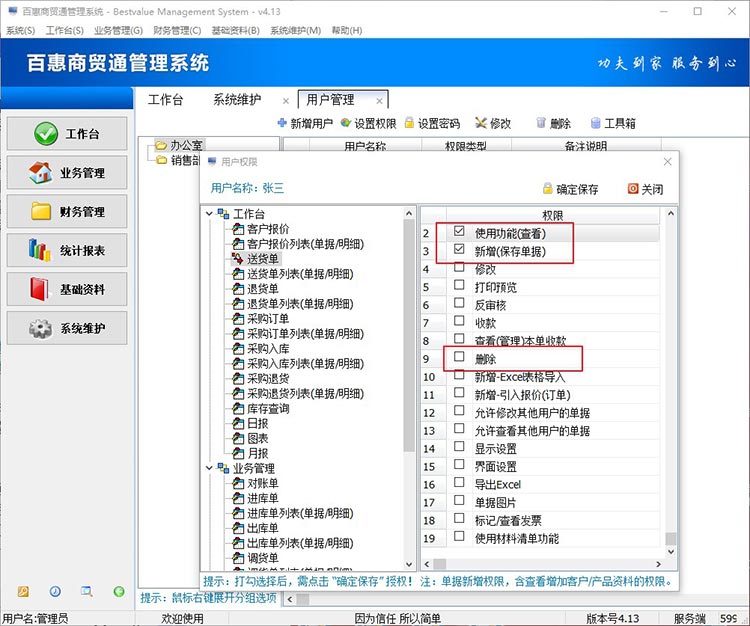Close the 用户管理 tab
The image size is (750, 626).
point(379,101)
